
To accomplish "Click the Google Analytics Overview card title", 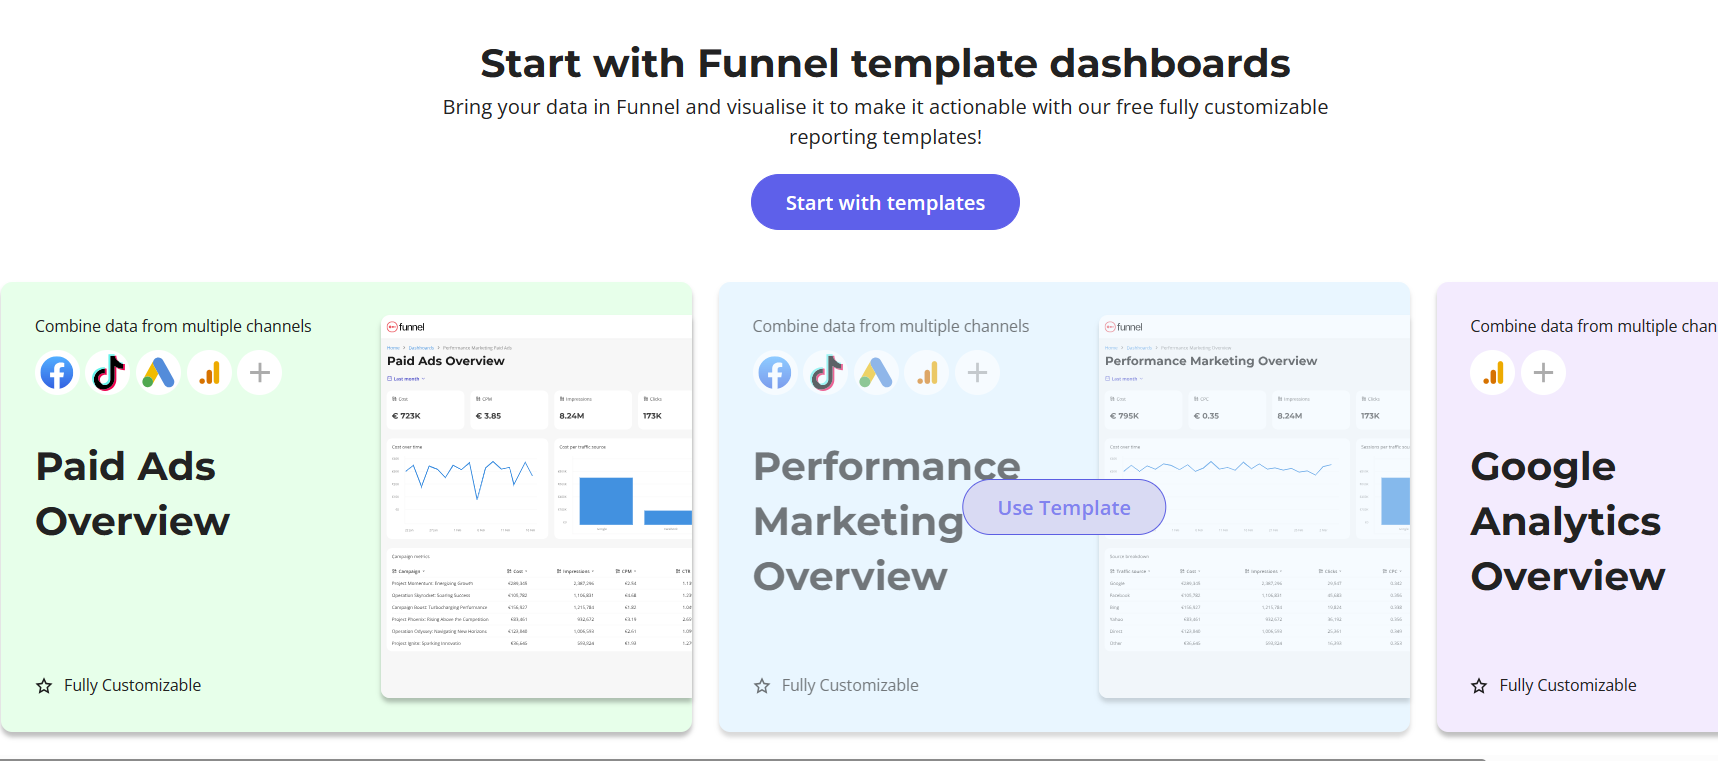I will pyautogui.click(x=1568, y=521).
